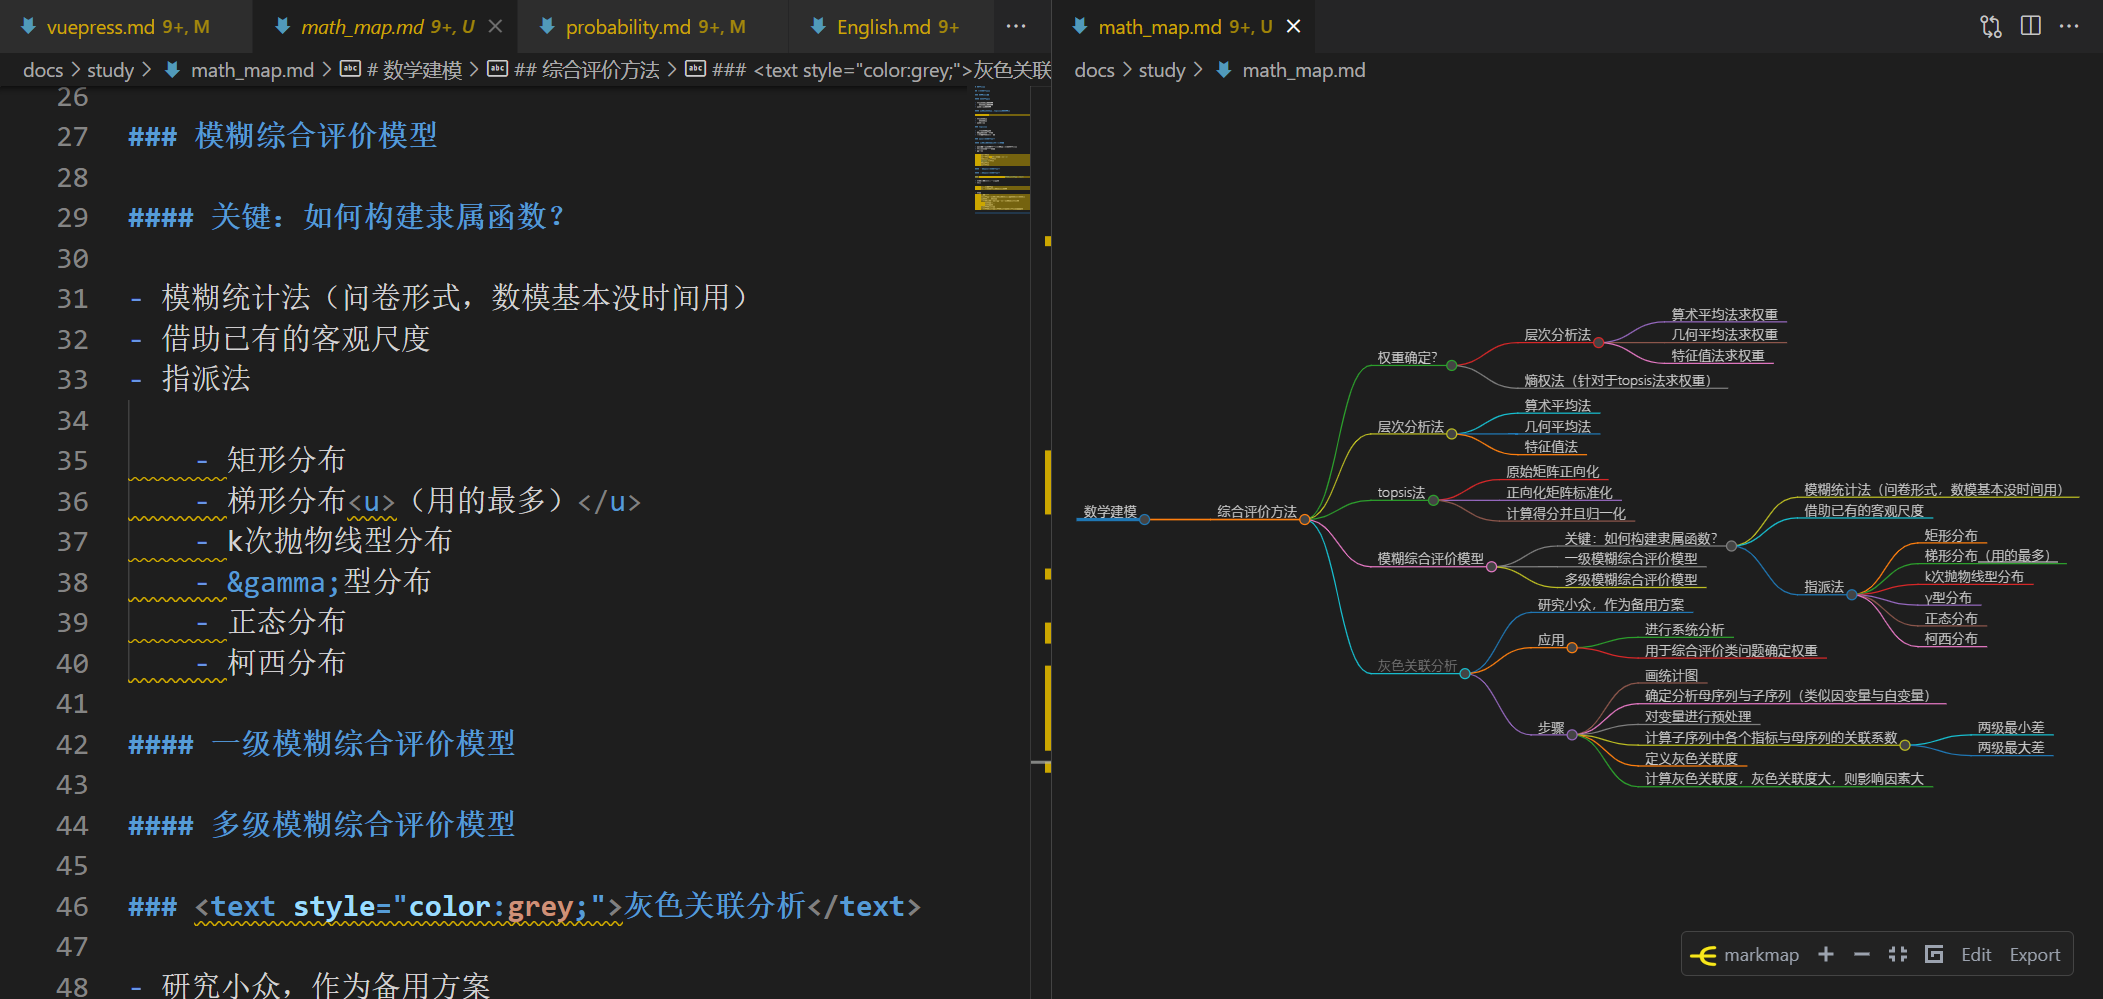2103x999 pixels.
Task: Open the 'study' breadcrumb in the right editor
Action: pos(1161,70)
